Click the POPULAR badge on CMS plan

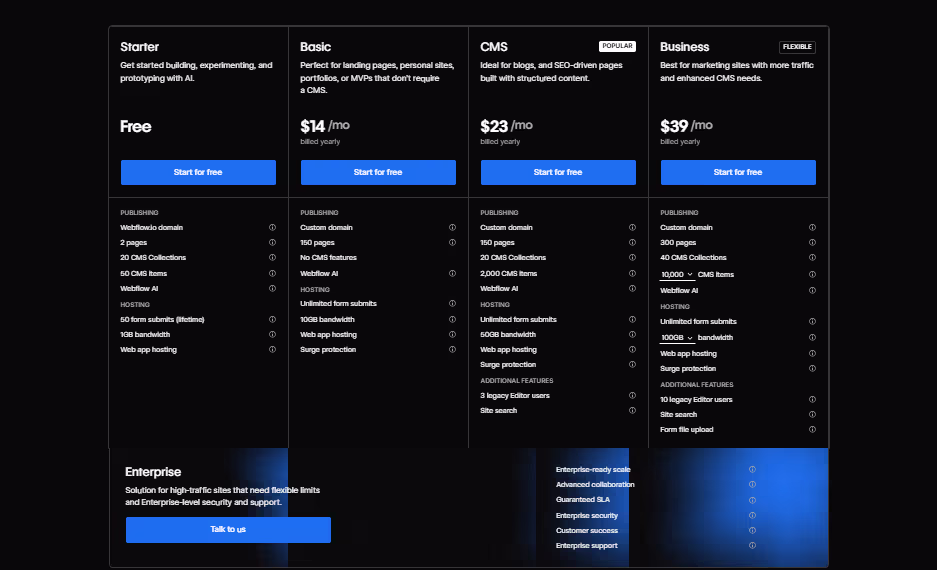[617, 46]
